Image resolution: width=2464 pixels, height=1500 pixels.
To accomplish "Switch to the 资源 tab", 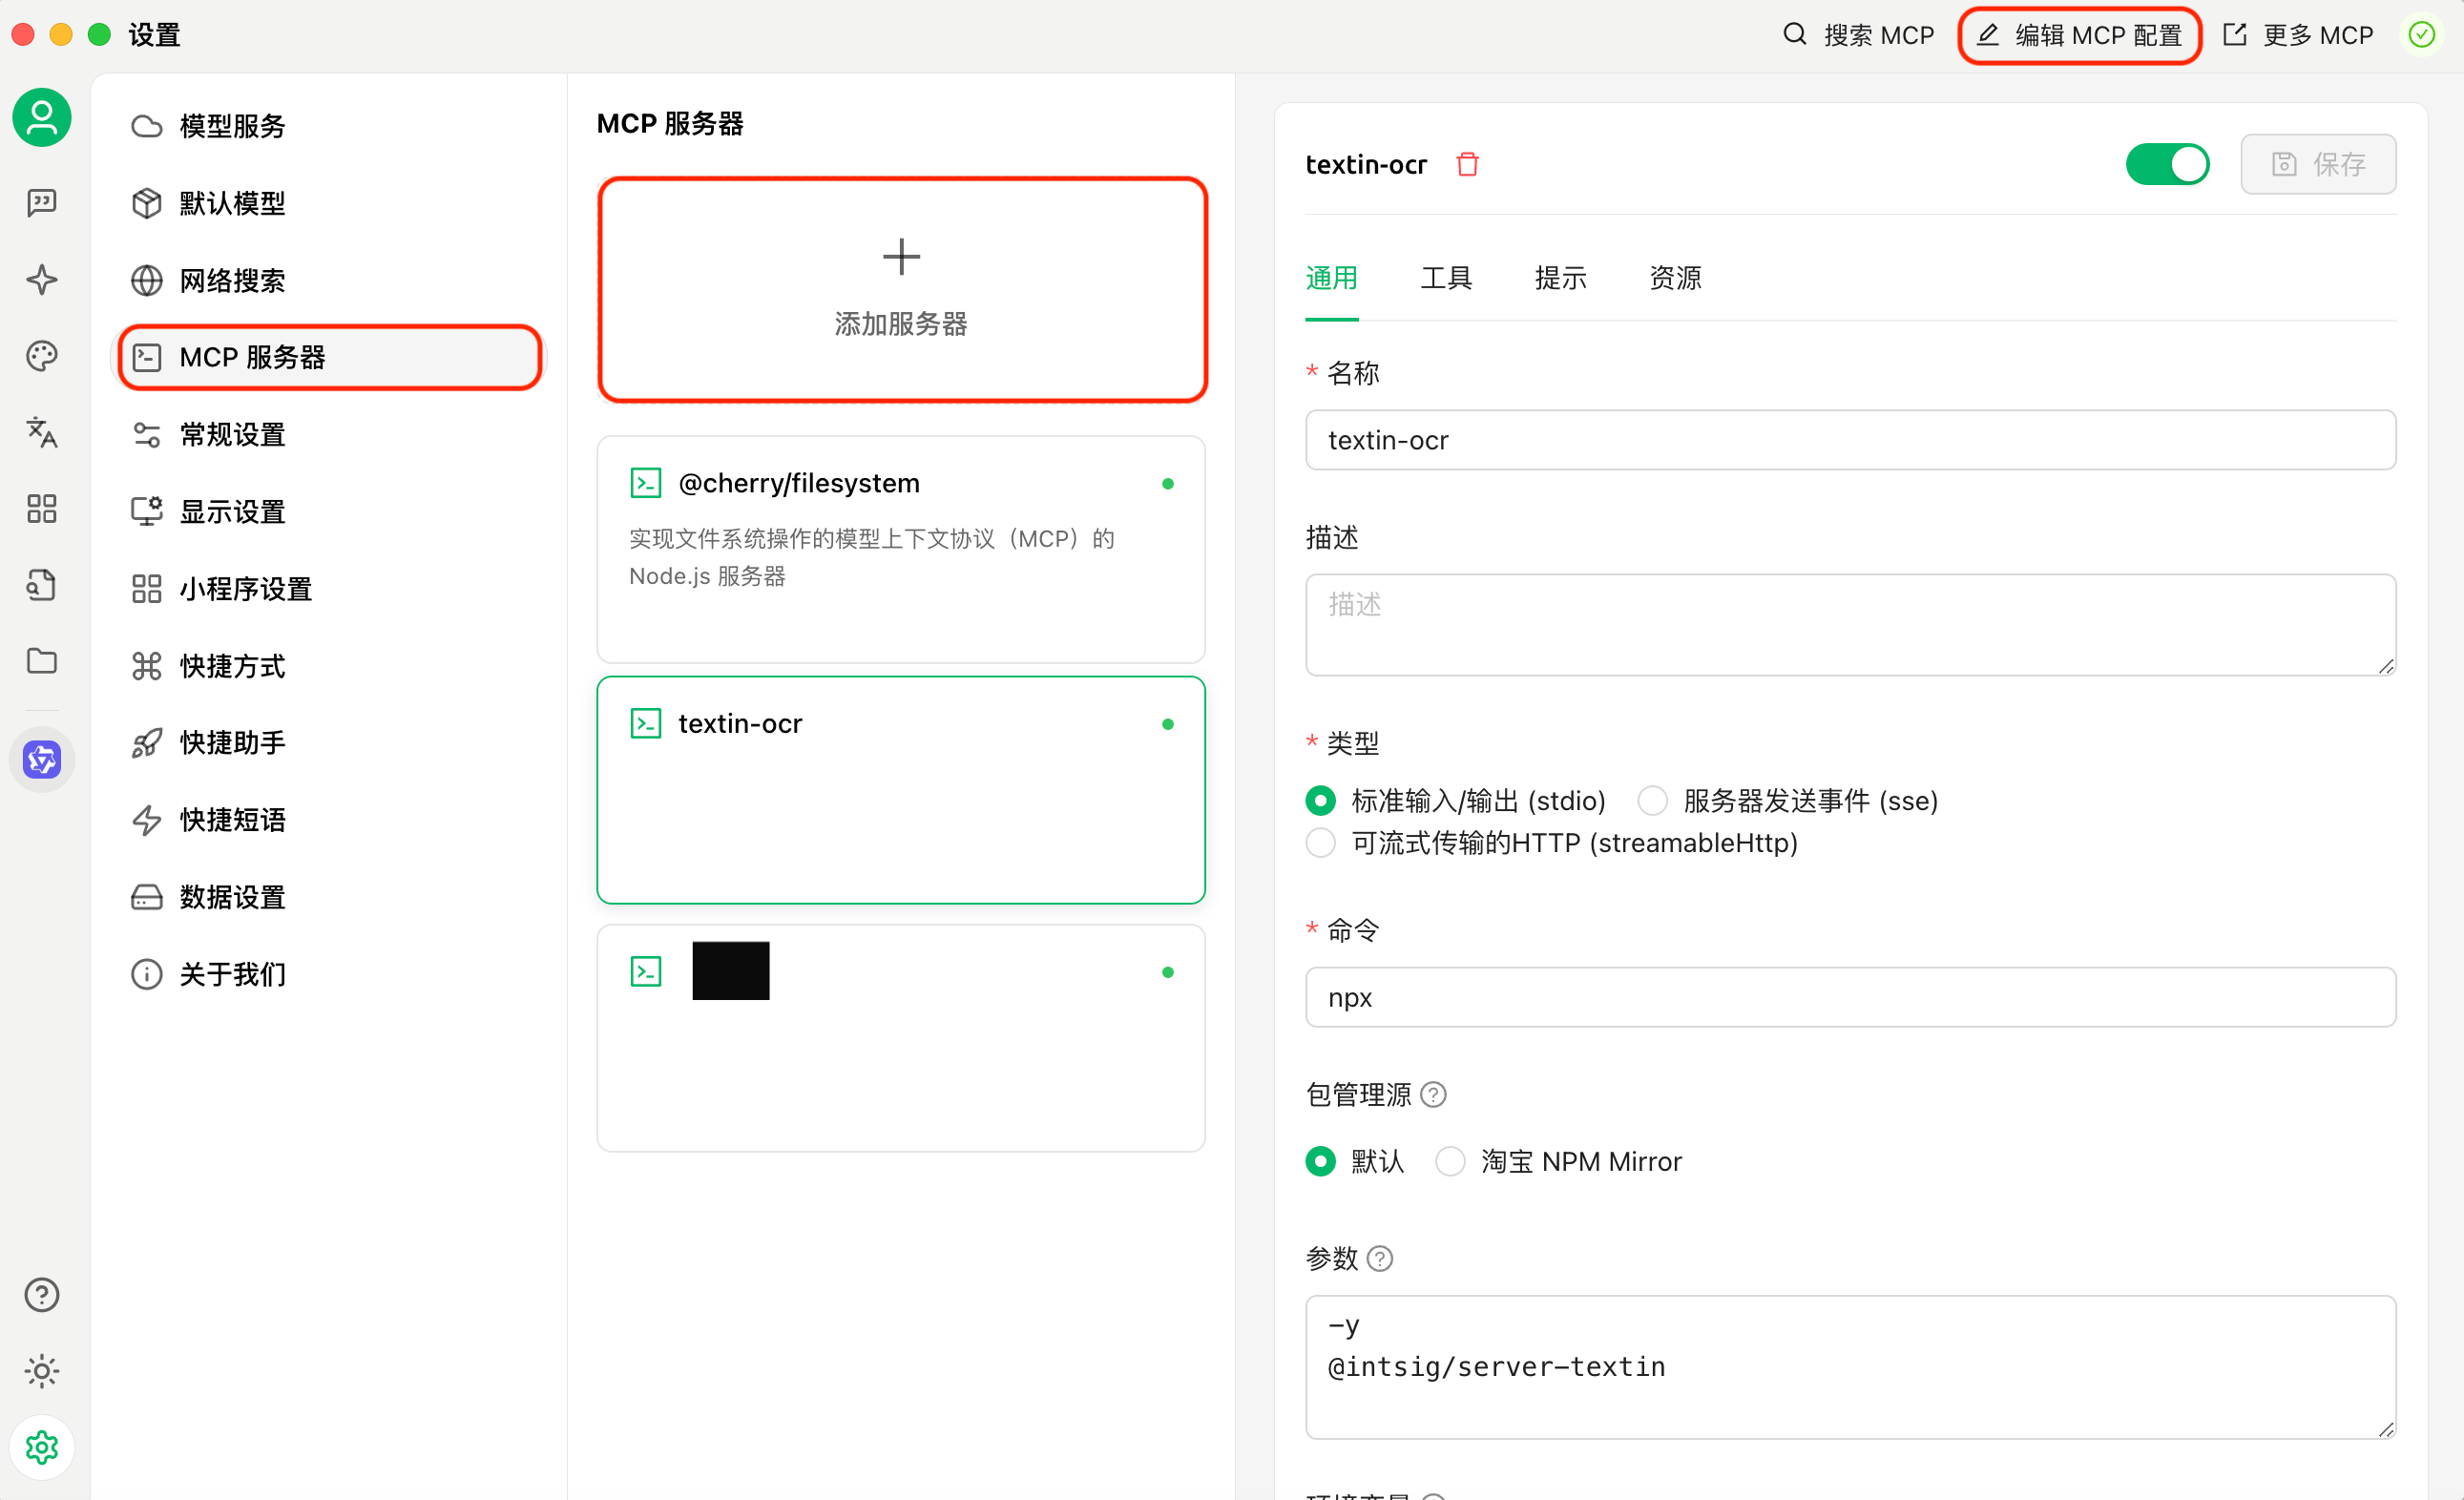I will 1674,278.
